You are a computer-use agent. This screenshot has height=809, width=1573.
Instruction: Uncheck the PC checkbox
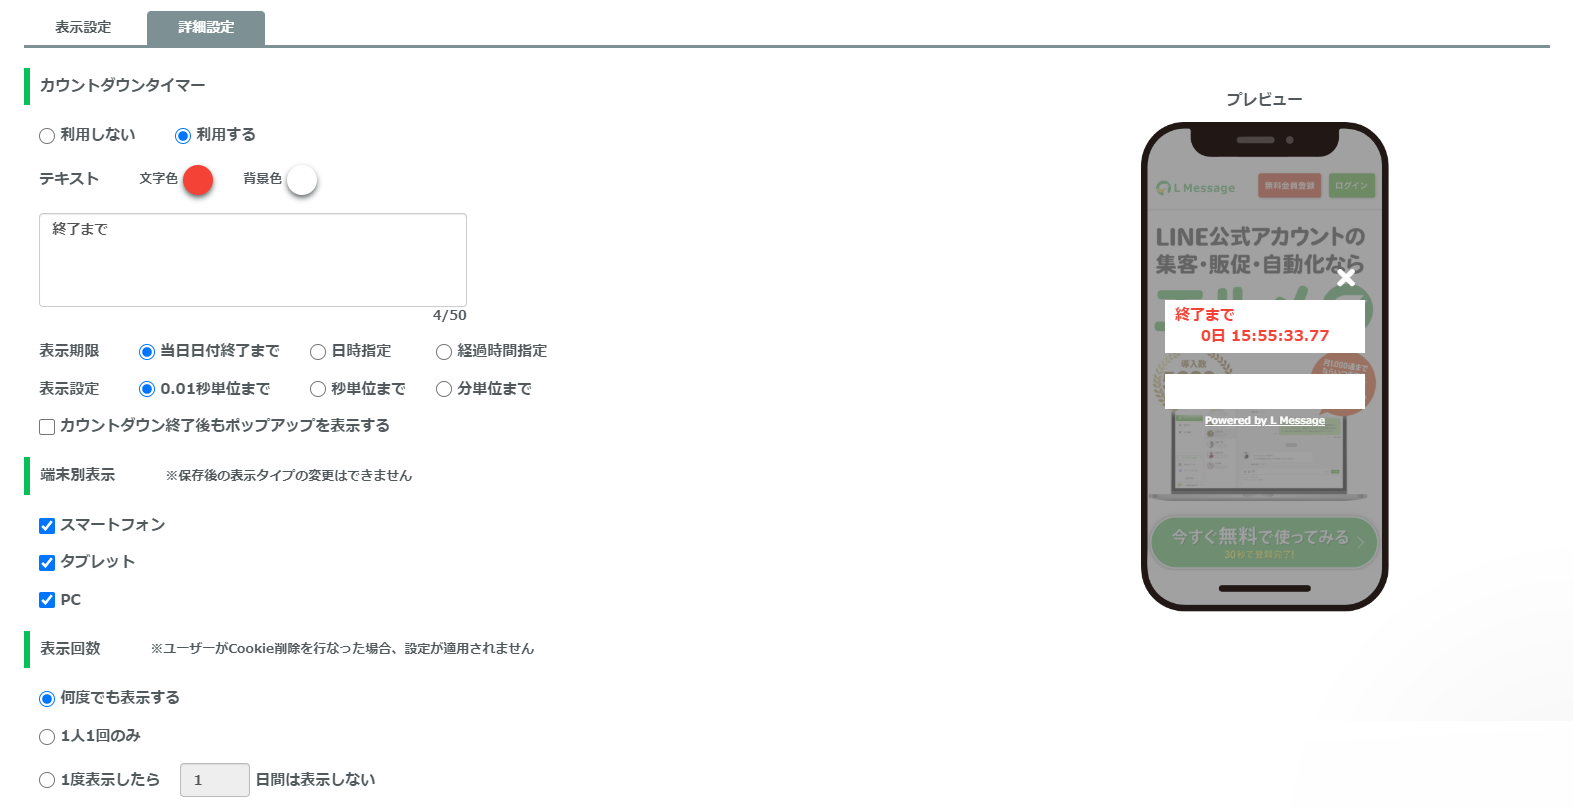pyautogui.click(x=47, y=600)
